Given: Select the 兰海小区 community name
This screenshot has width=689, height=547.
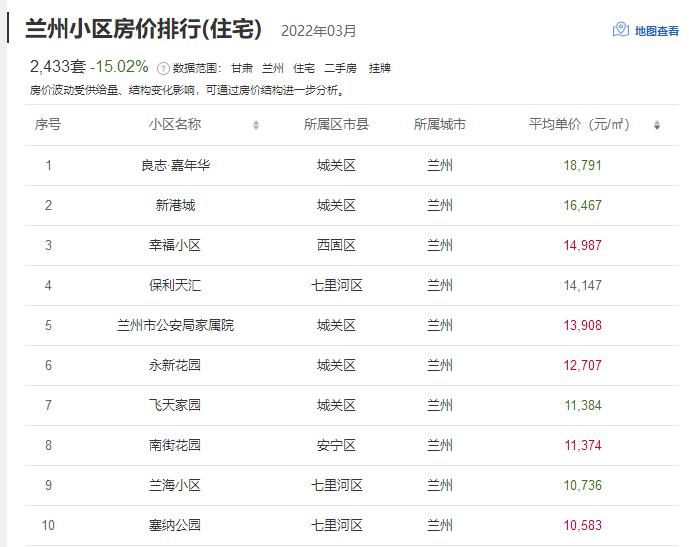Looking at the screenshot, I should 175,485.
